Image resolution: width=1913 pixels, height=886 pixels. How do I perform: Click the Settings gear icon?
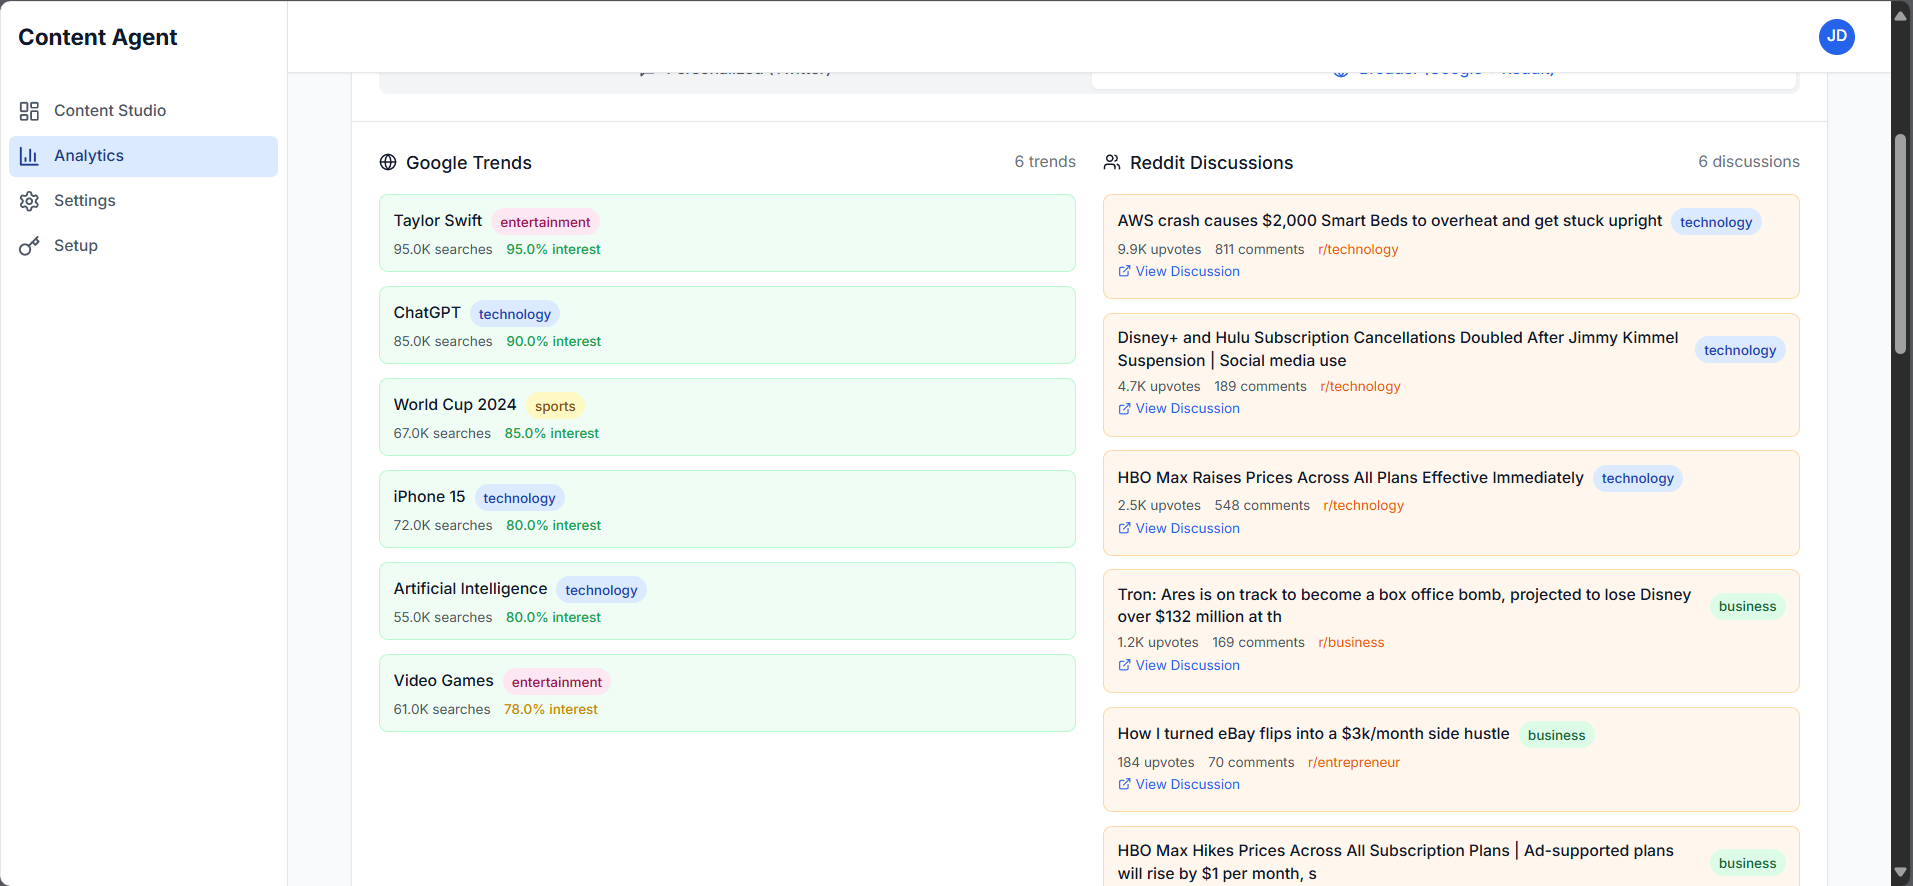(29, 201)
